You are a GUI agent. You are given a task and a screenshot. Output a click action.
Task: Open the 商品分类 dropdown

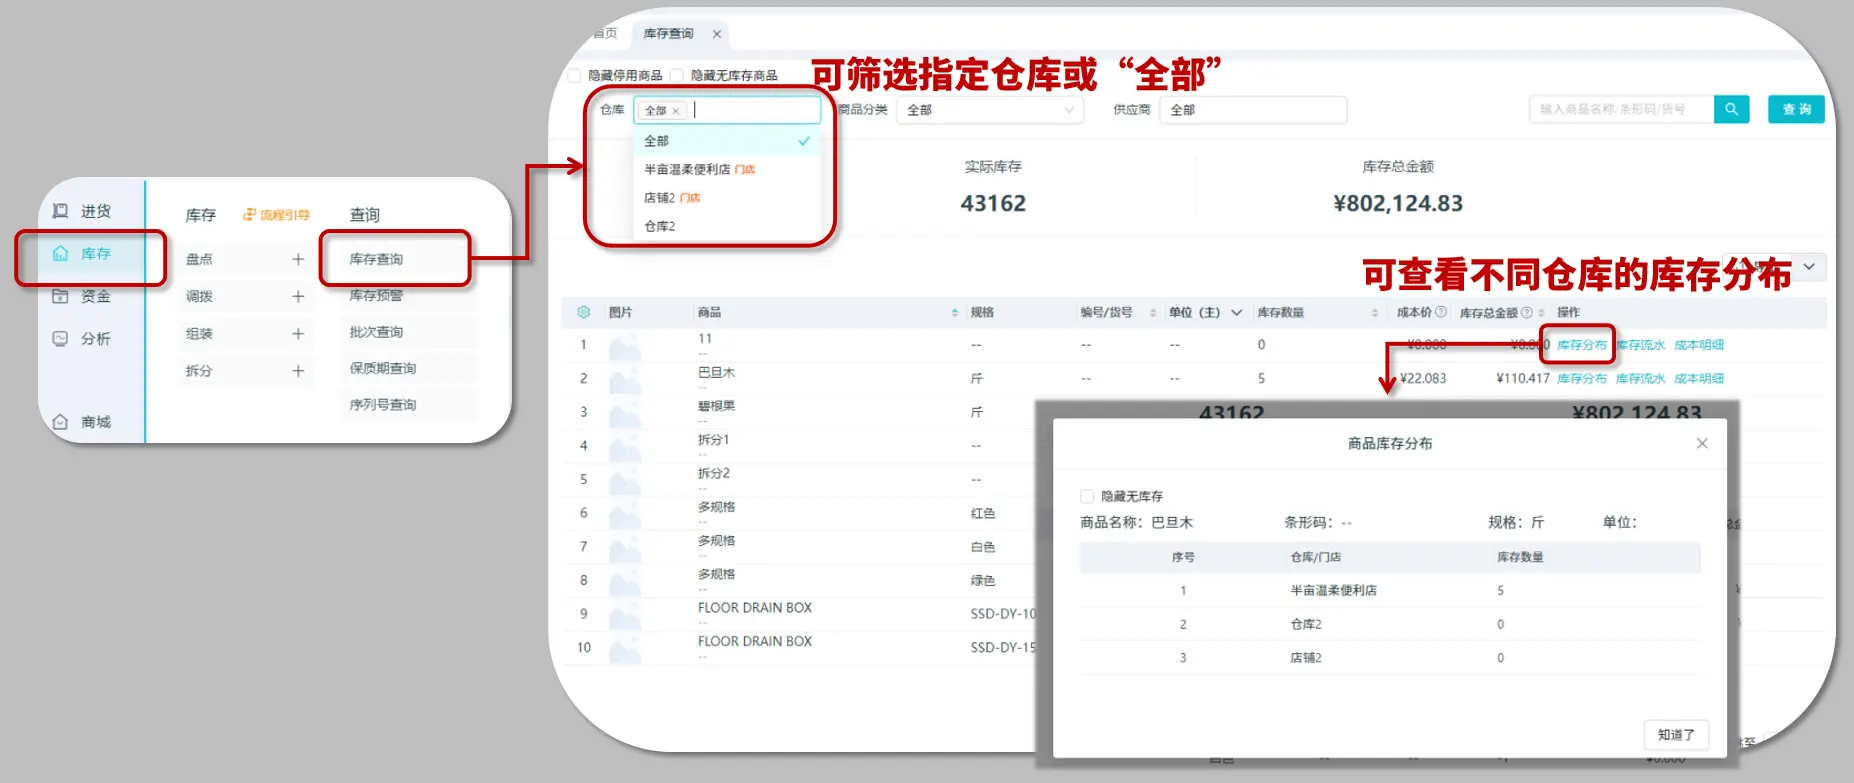990,110
